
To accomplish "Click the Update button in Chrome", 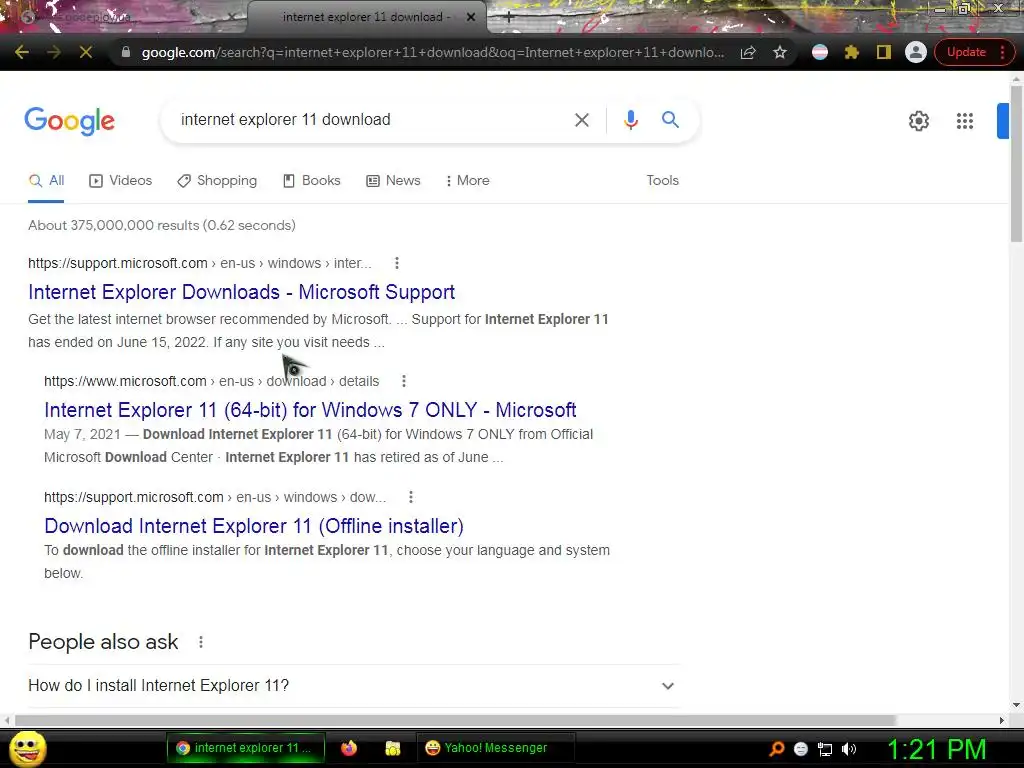I will 966,52.
